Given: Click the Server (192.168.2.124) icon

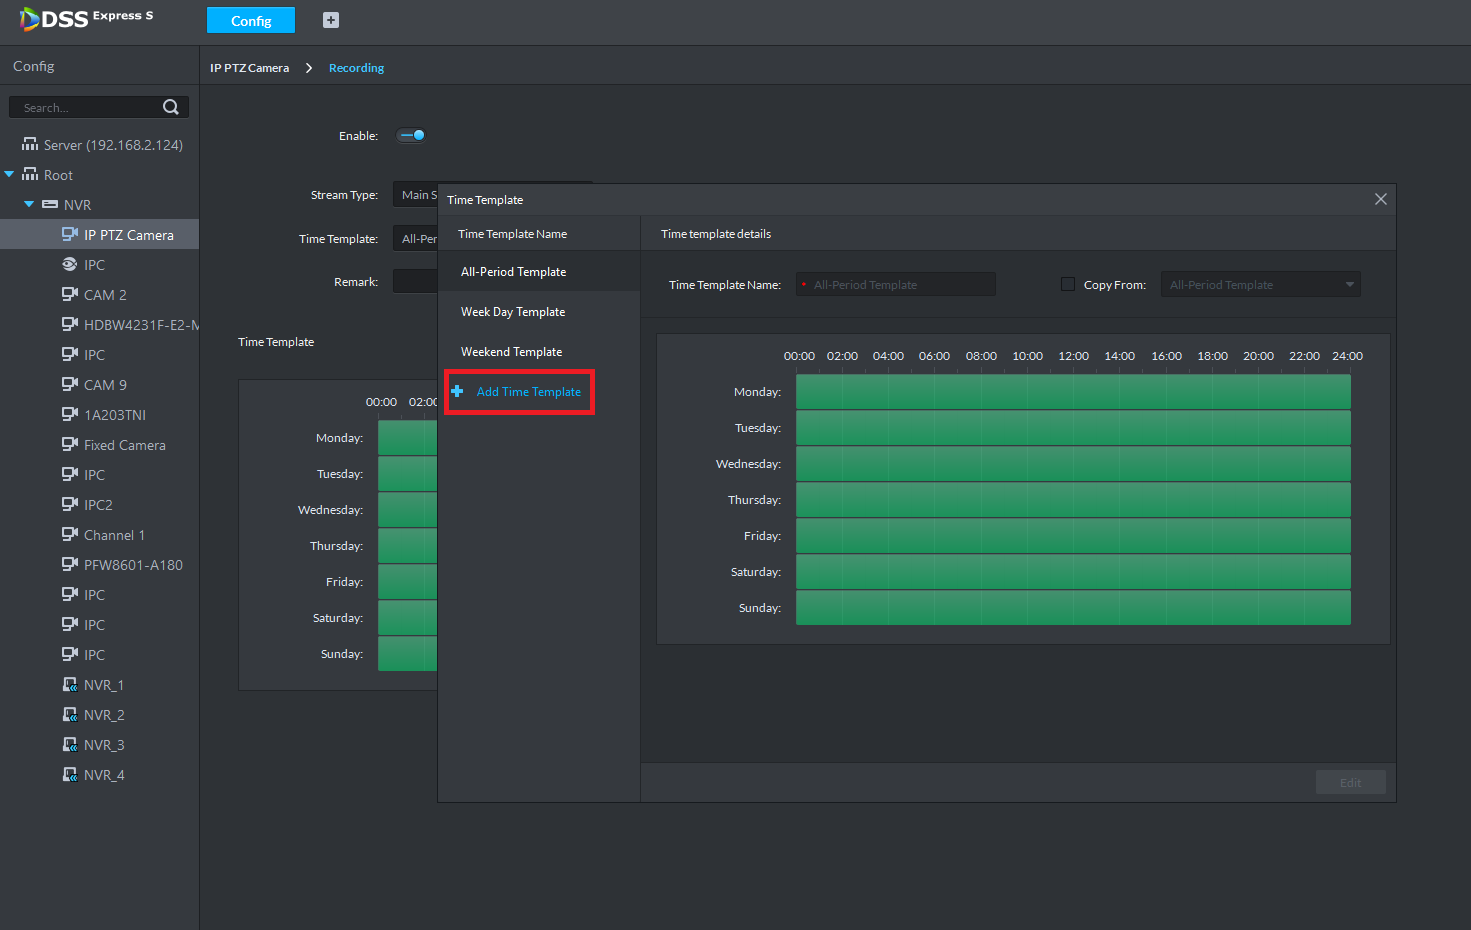Looking at the screenshot, I should [30, 145].
